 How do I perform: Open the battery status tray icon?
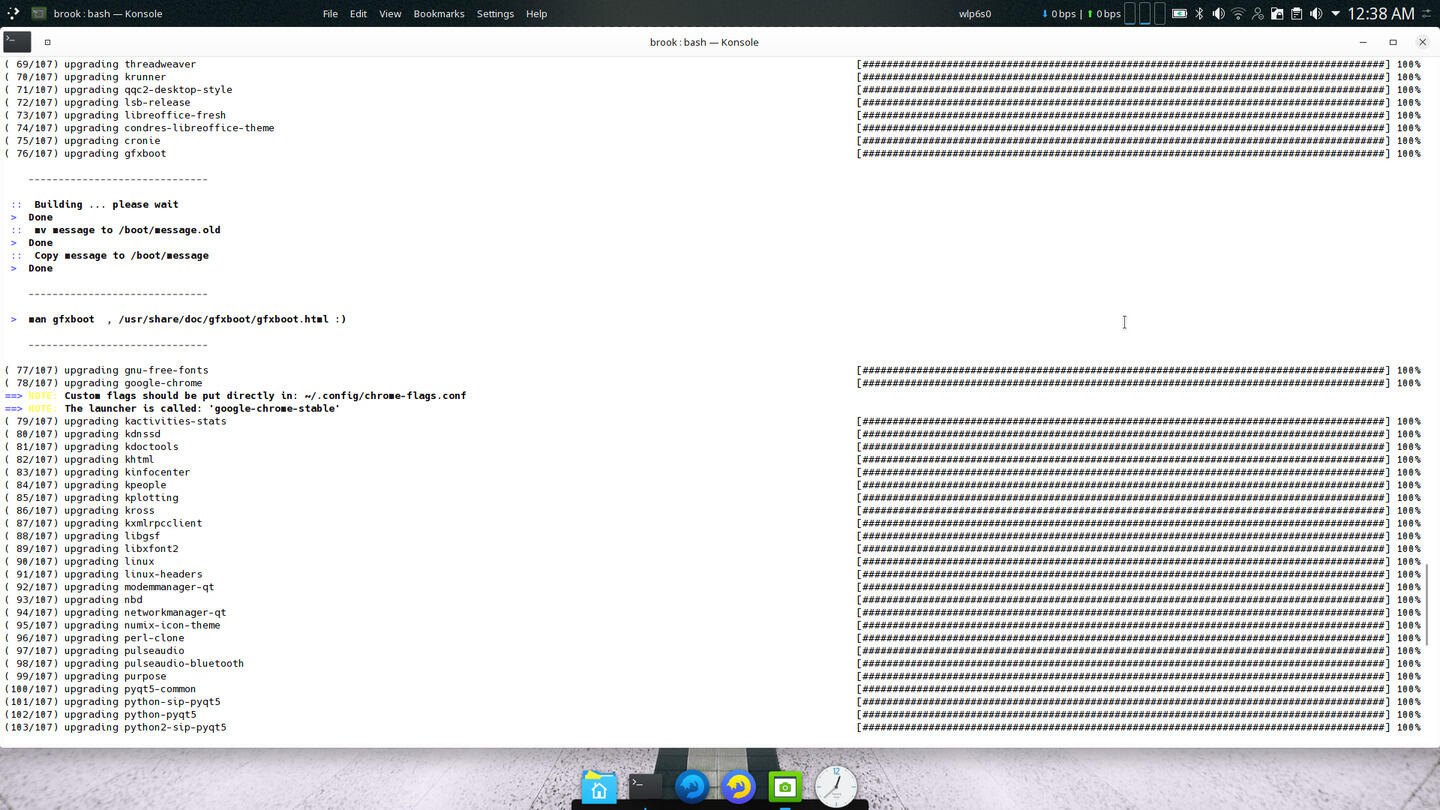[1179, 14]
